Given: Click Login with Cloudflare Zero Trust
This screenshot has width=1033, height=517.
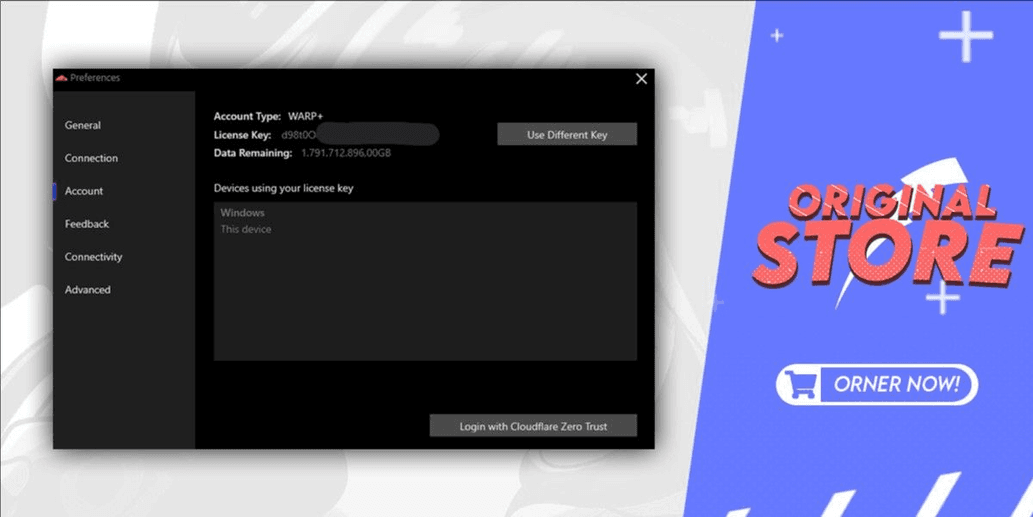Looking at the screenshot, I should (x=533, y=425).
